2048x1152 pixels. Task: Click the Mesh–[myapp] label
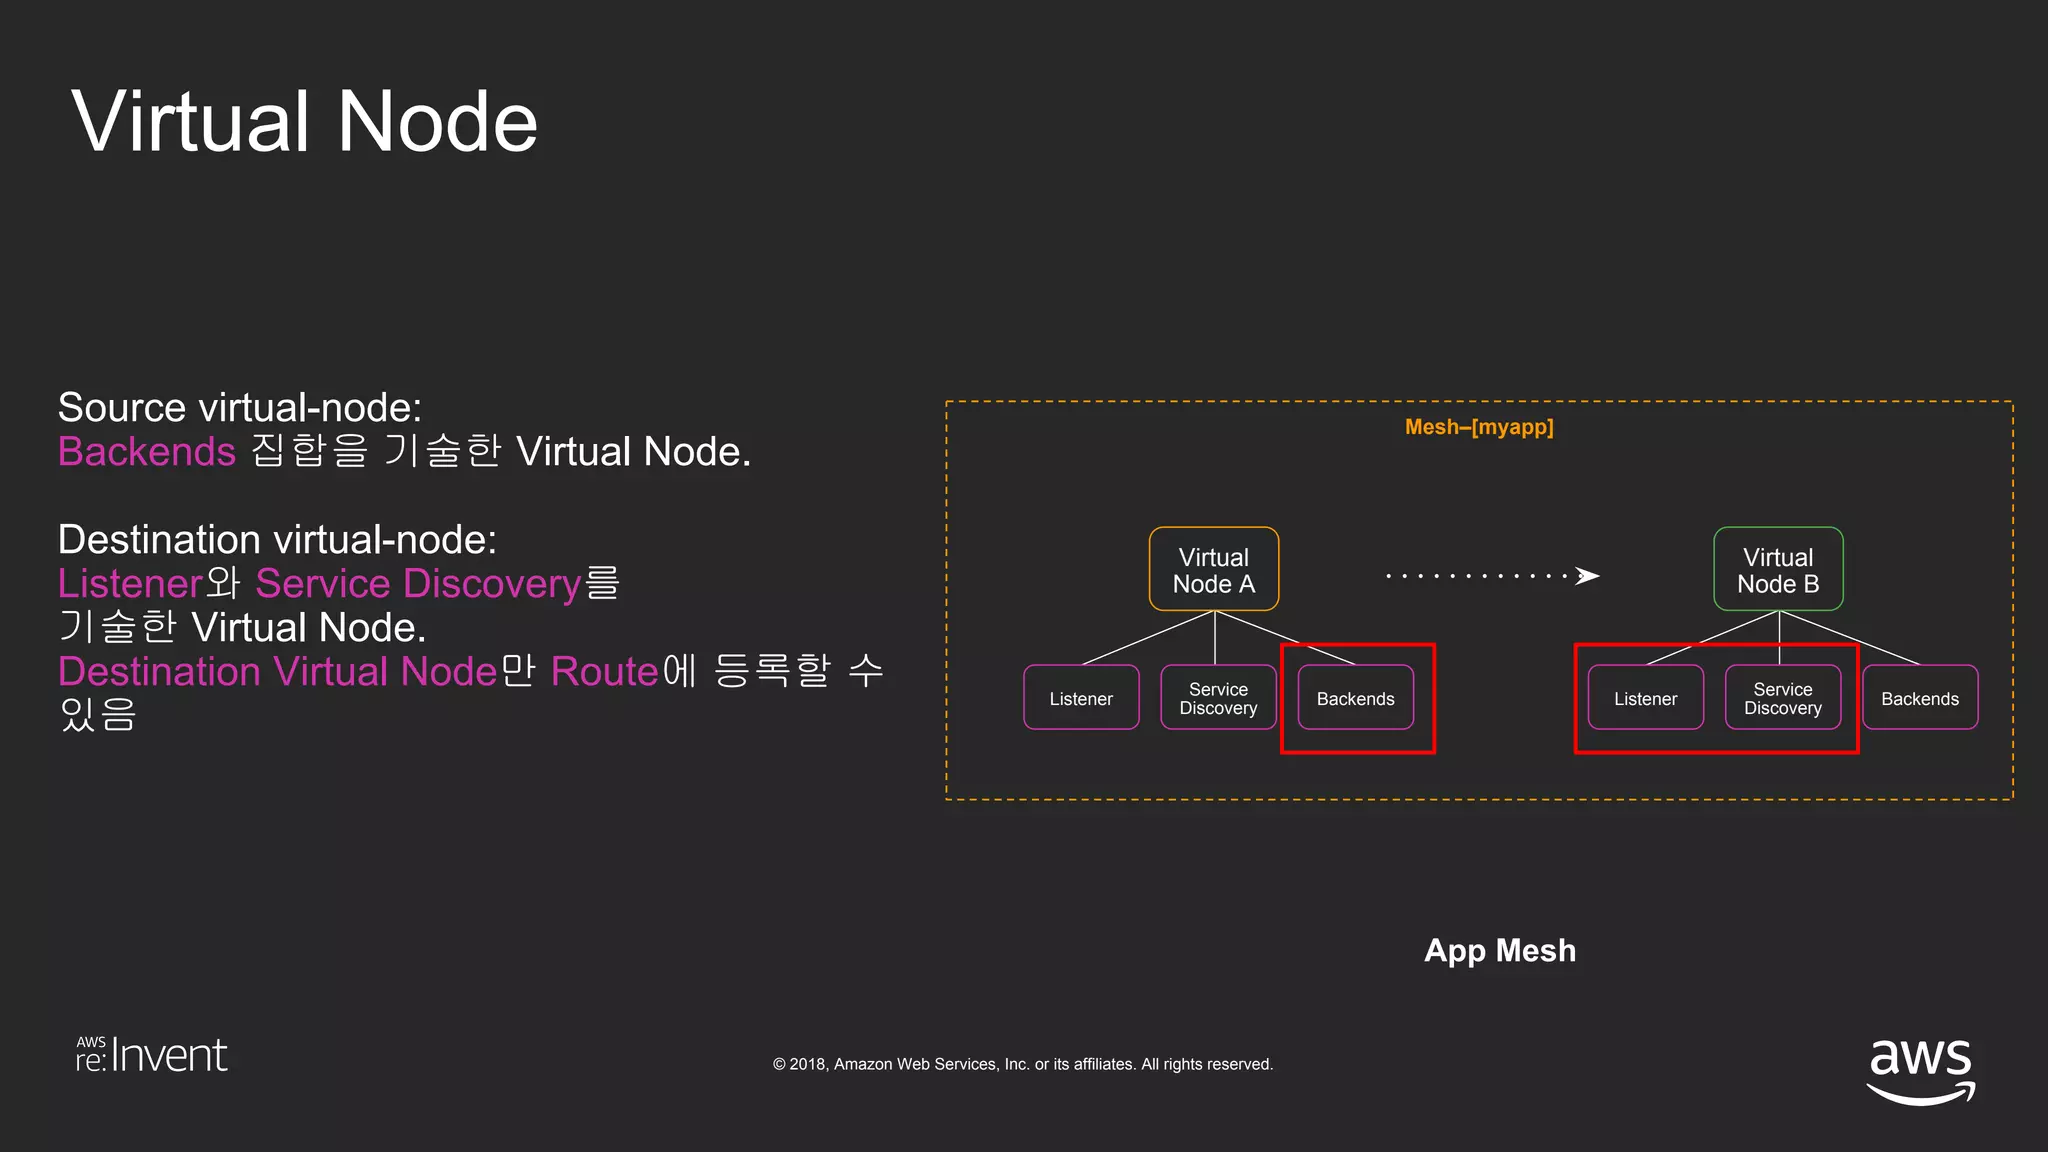1478,427
